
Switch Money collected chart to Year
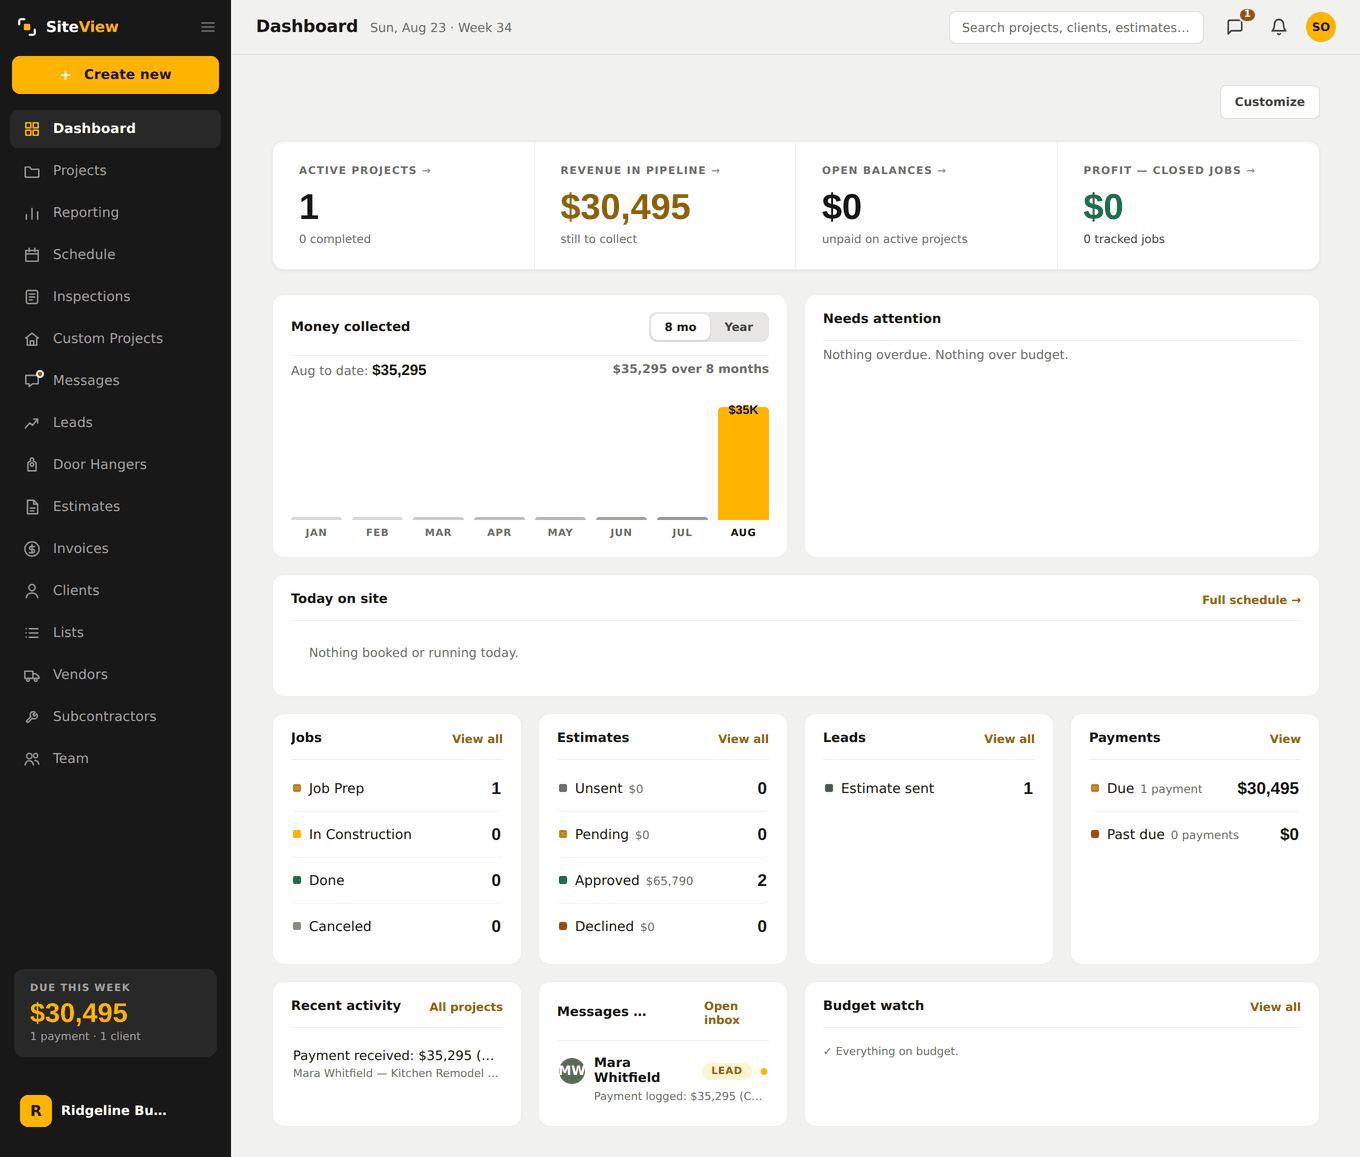(739, 327)
